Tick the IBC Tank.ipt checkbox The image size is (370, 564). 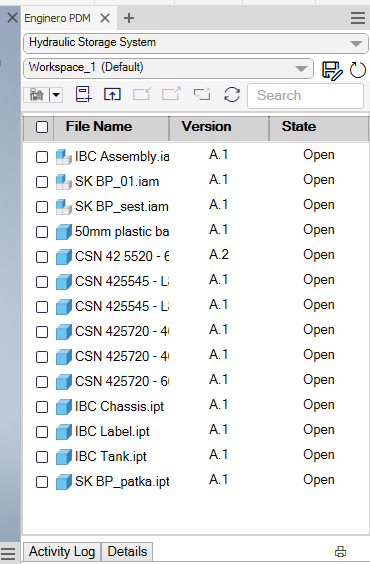(42, 457)
